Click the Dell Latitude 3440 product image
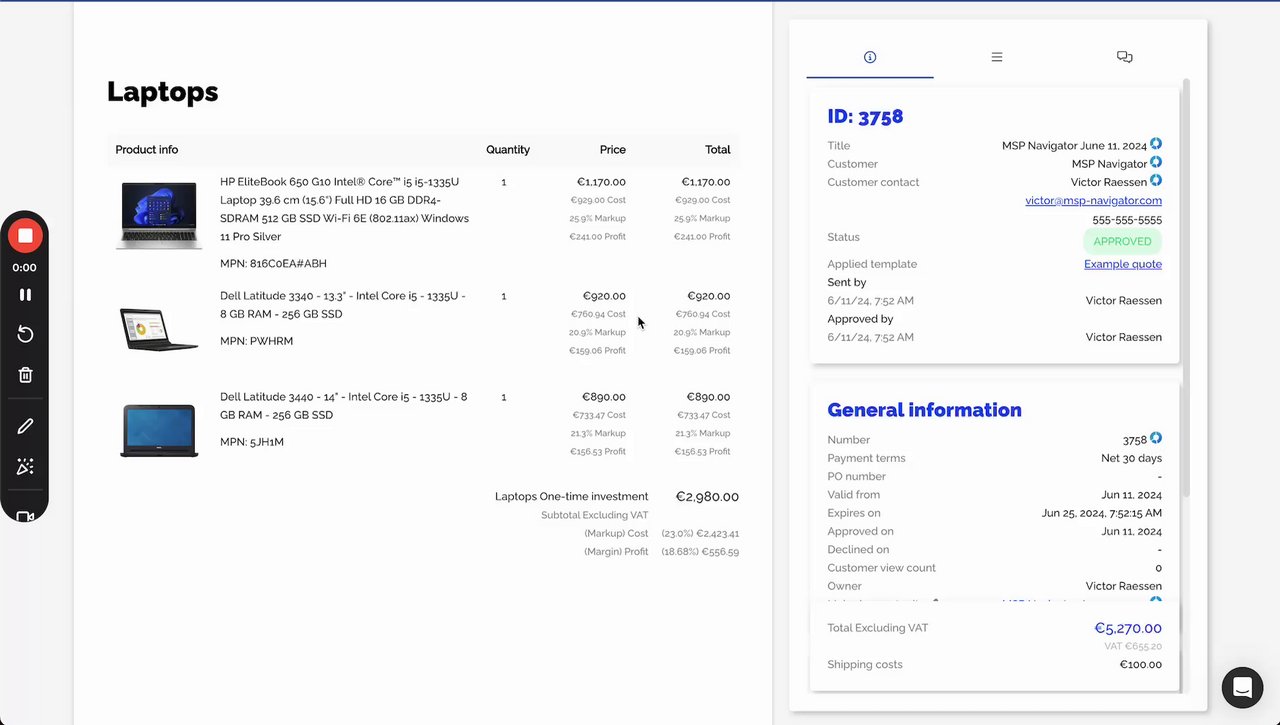1280x725 pixels. (159, 430)
